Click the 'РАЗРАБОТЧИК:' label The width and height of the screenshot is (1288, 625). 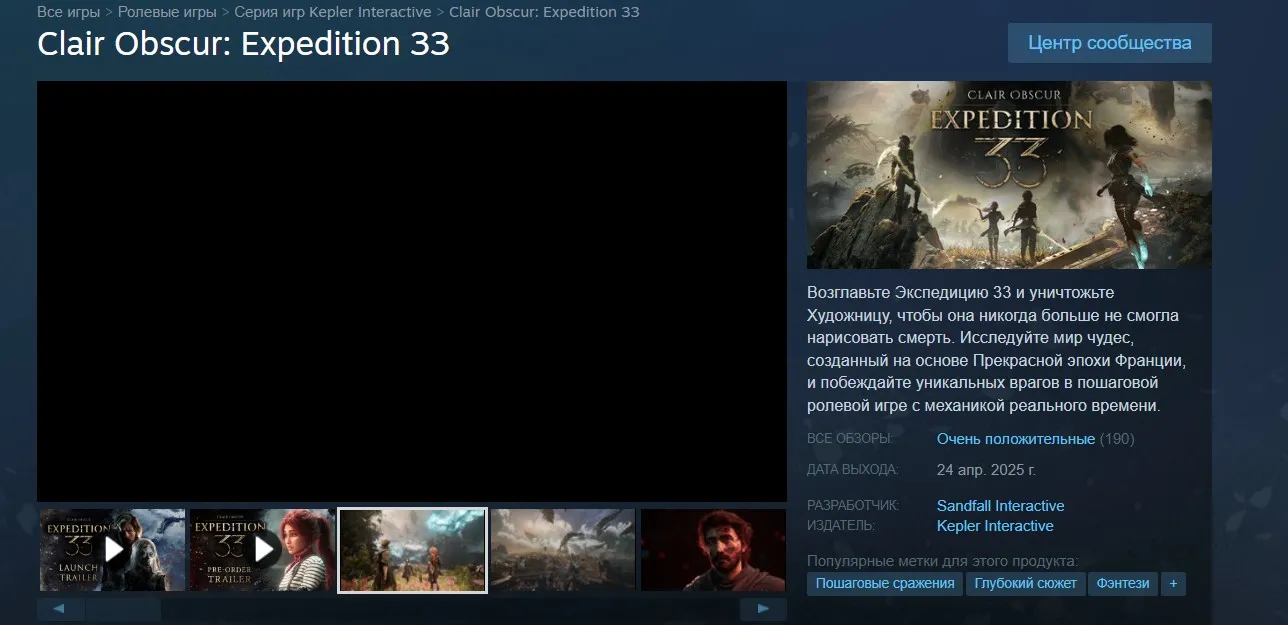(x=853, y=506)
